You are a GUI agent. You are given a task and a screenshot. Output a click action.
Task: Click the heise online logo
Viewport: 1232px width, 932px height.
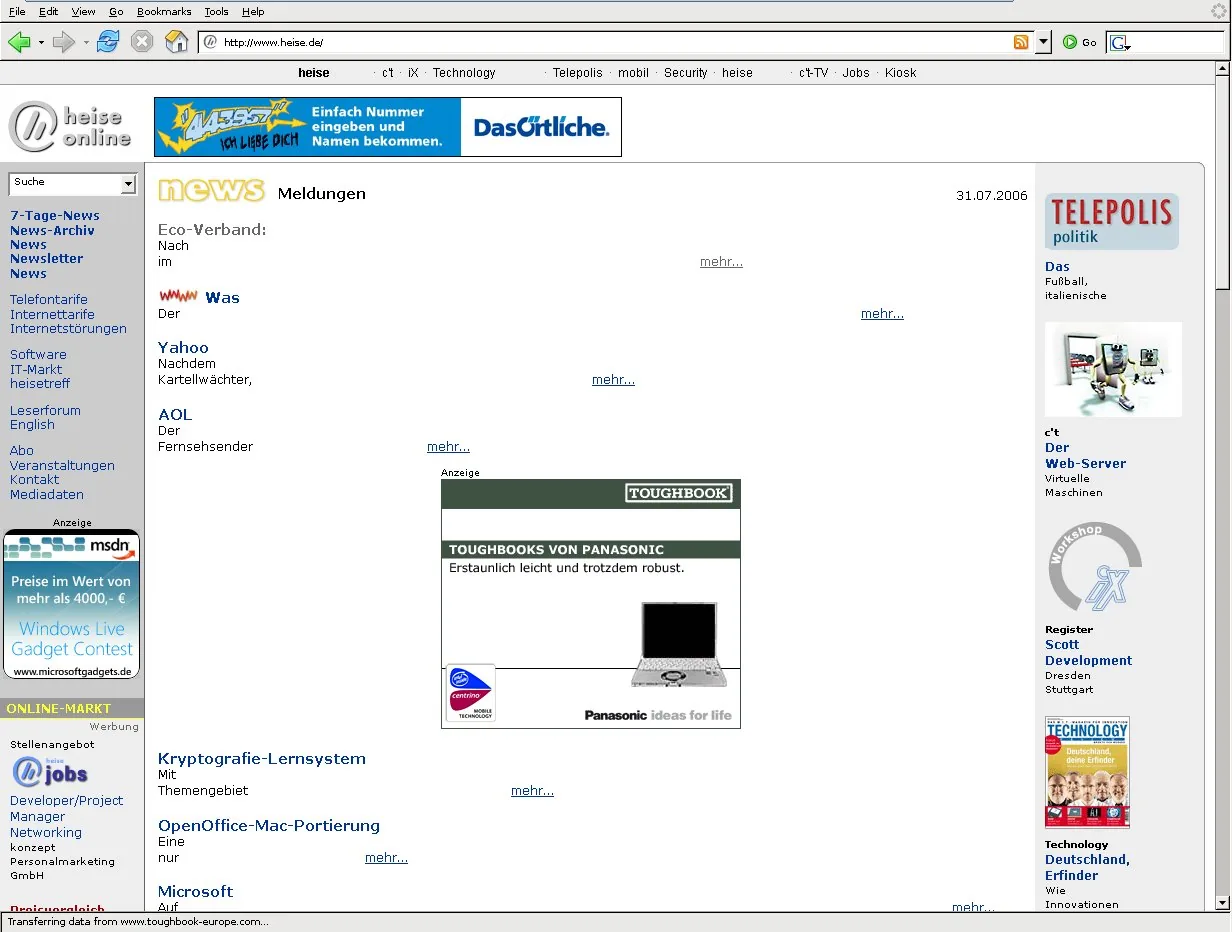click(70, 128)
